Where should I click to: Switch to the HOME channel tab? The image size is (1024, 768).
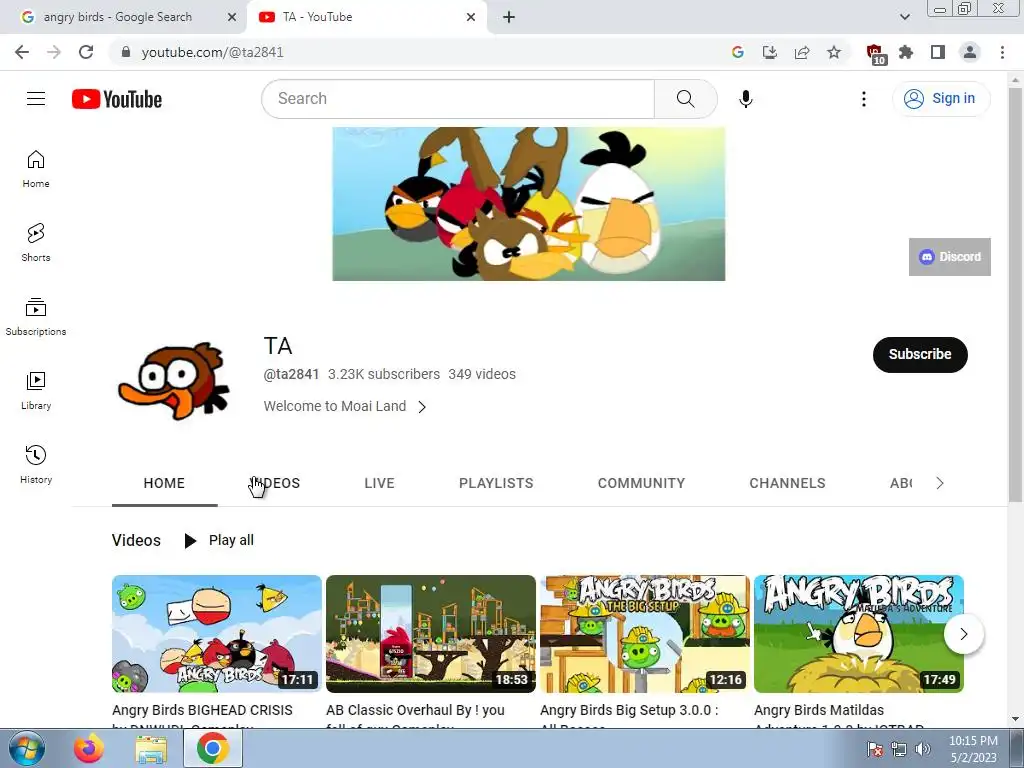[x=164, y=483]
